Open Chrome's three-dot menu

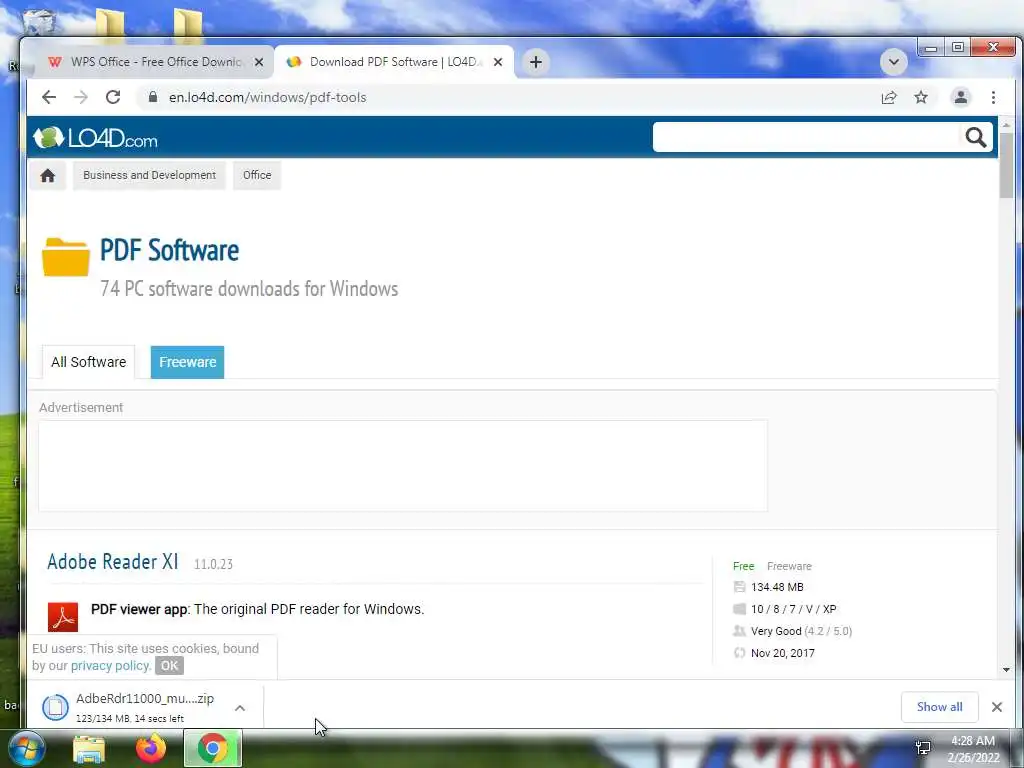coord(993,97)
